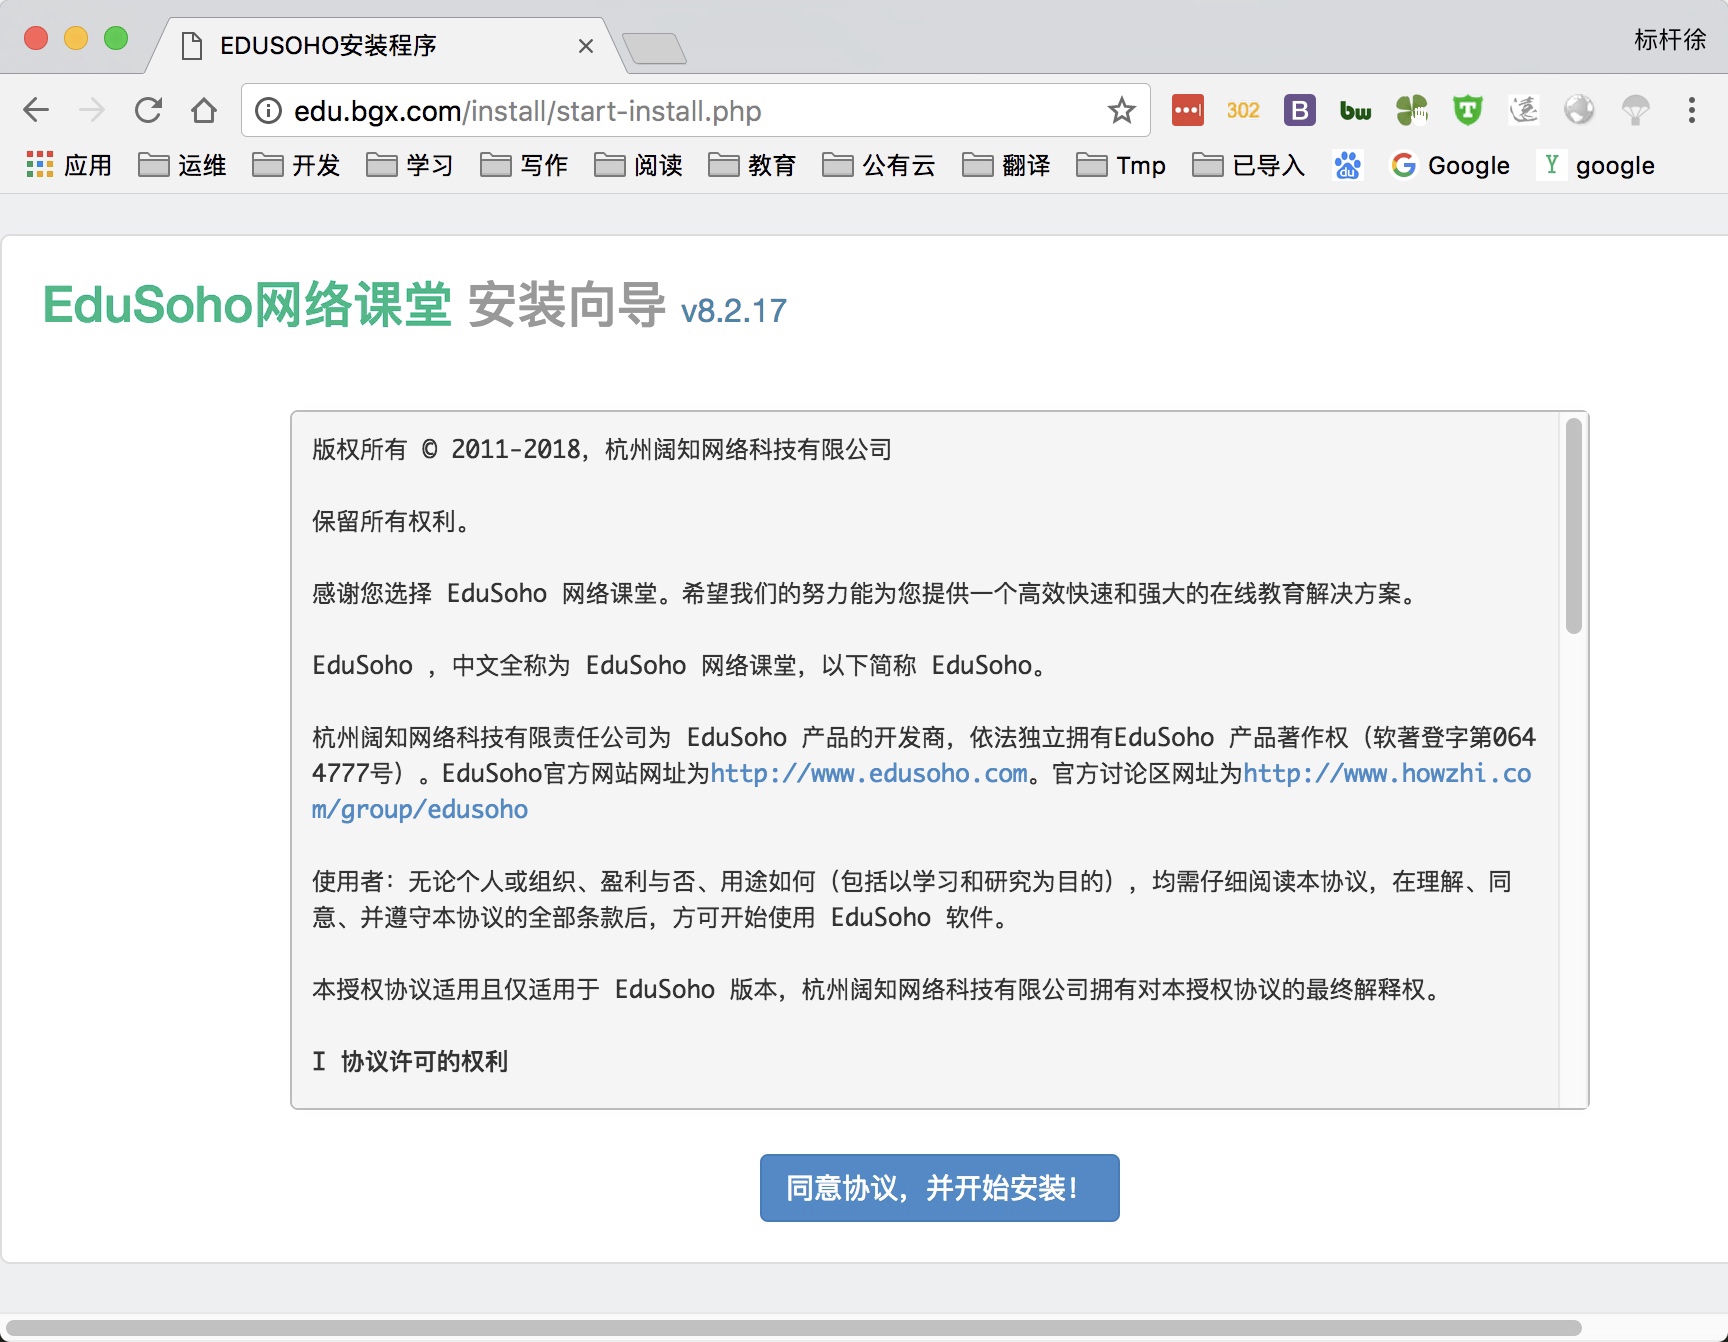Screen dimensions: 1728x1342
Task: Open the Google bookmark
Action: click(1450, 165)
